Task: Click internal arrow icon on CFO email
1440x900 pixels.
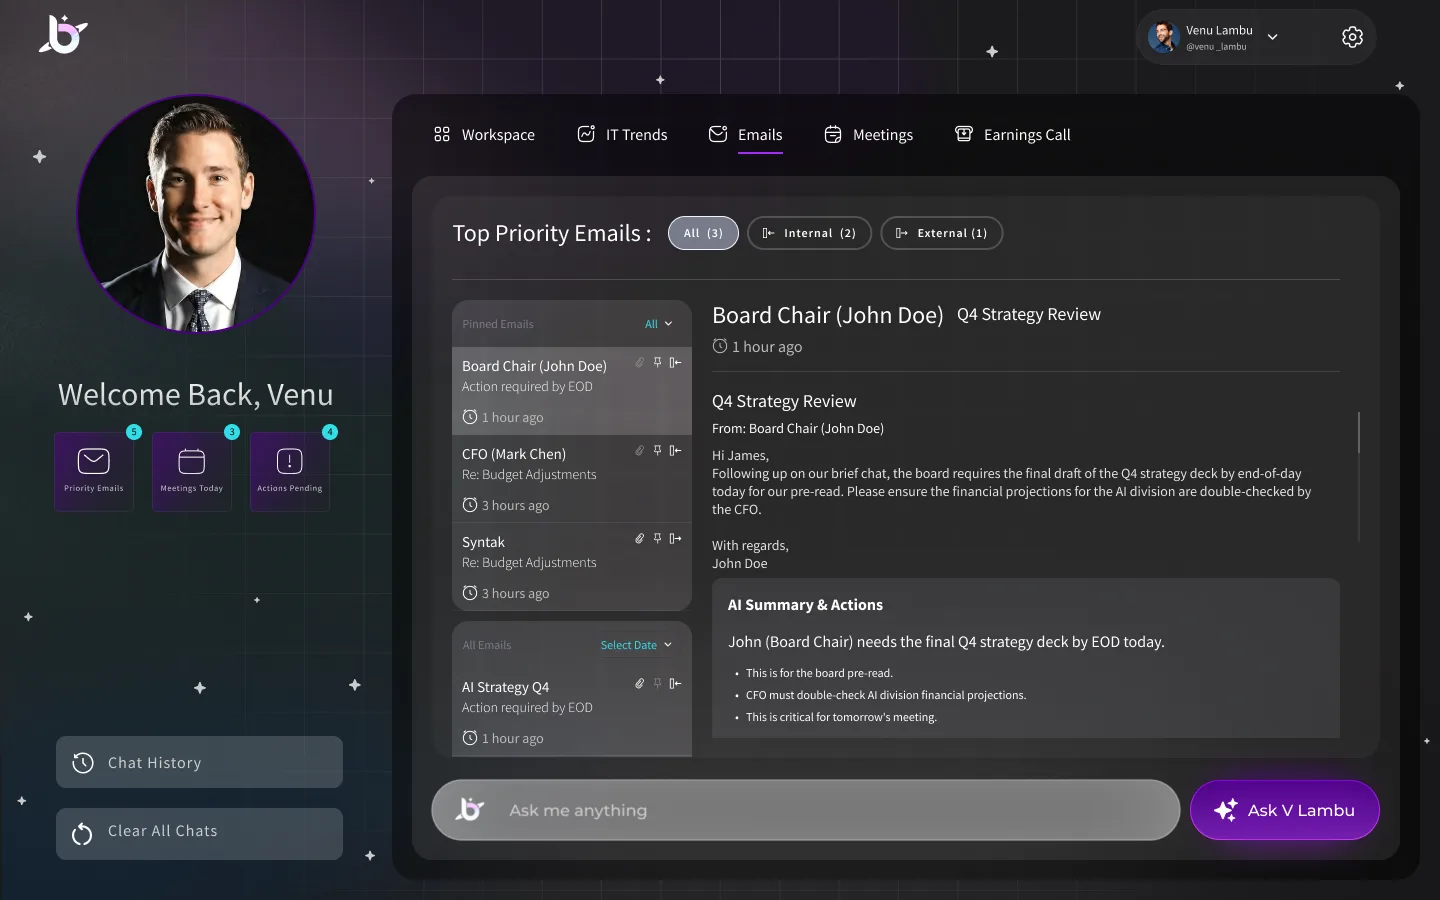Action: (x=675, y=450)
